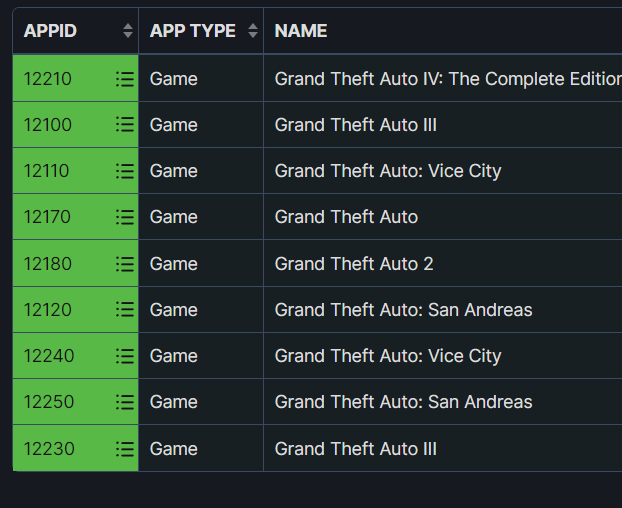Open list icon for app 12210
This screenshot has height=508, width=622.
[125, 79]
